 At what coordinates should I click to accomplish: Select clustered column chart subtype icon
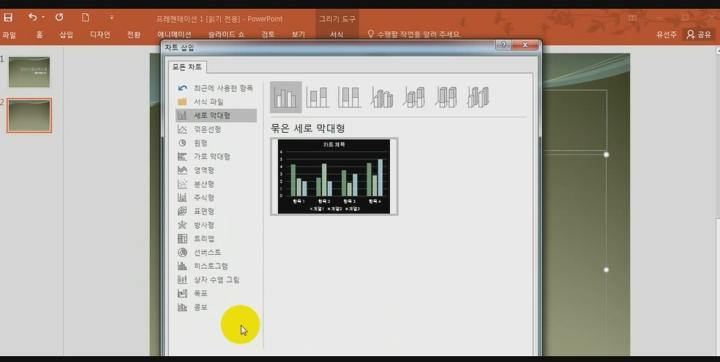coord(286,97)
